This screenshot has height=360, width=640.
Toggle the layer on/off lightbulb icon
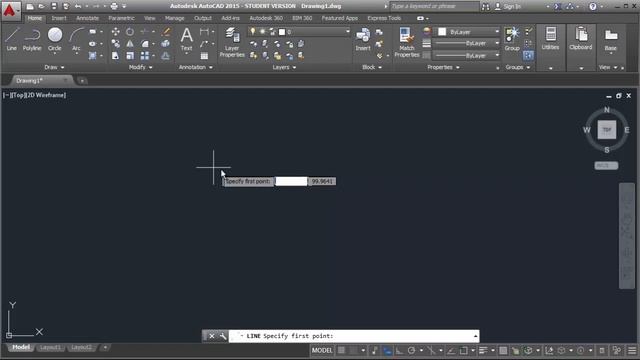coord(253,31)
